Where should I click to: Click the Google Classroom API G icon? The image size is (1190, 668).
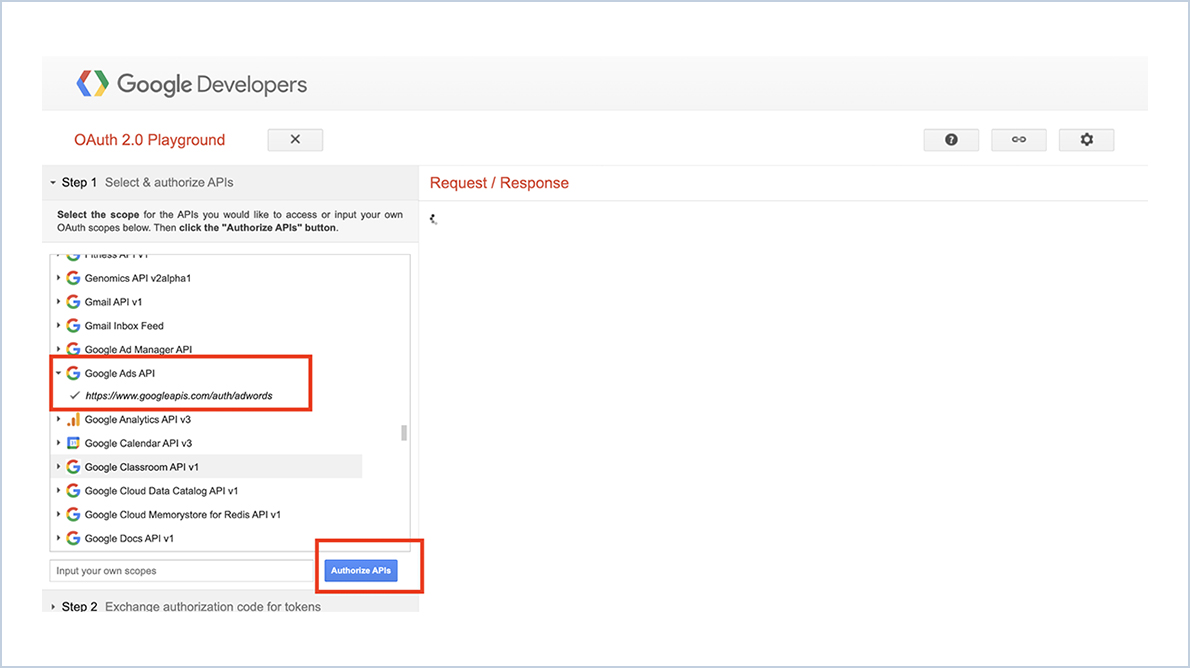tap(73, 466)
